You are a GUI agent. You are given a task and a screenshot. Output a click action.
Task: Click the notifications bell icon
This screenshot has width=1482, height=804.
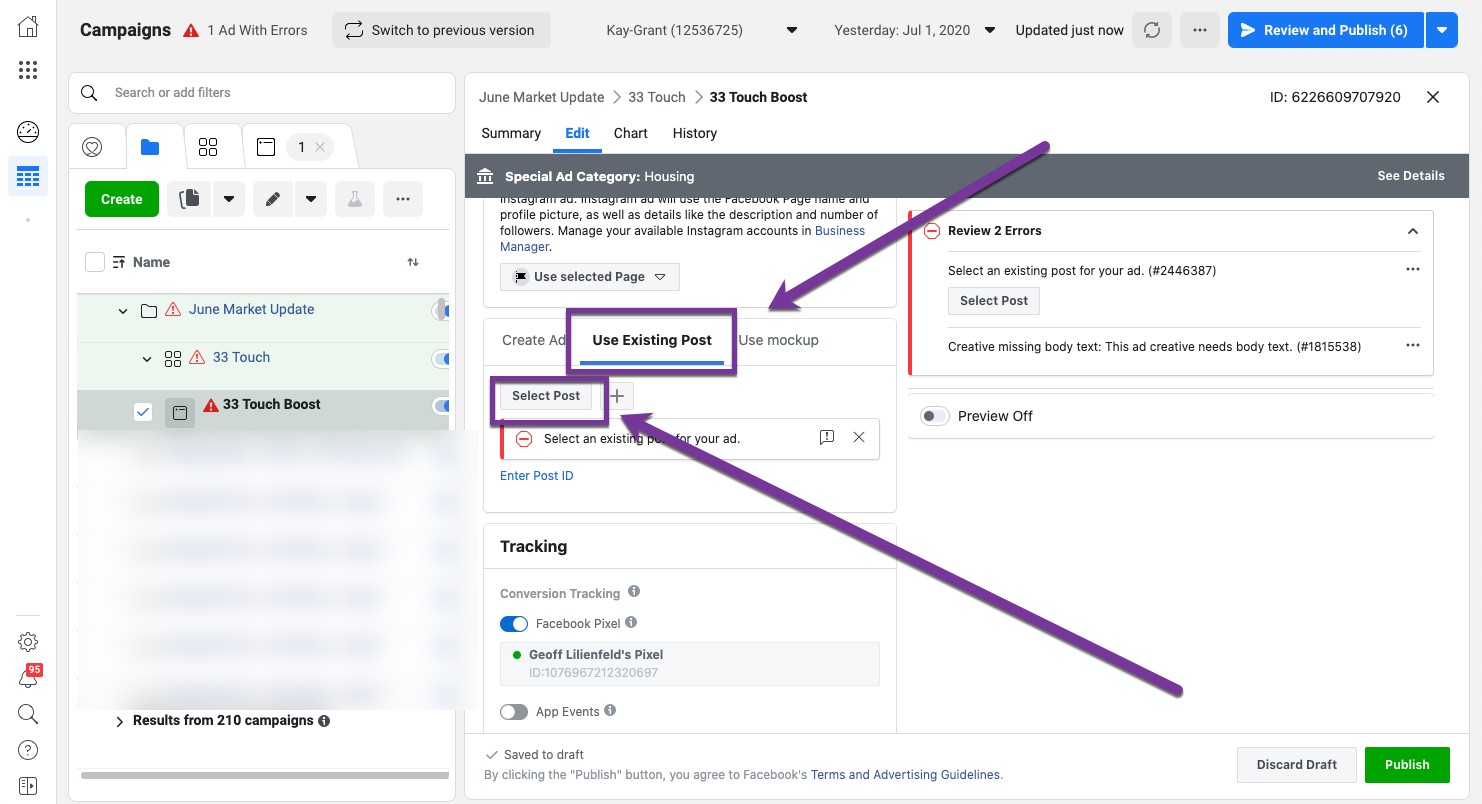[28, 679]
